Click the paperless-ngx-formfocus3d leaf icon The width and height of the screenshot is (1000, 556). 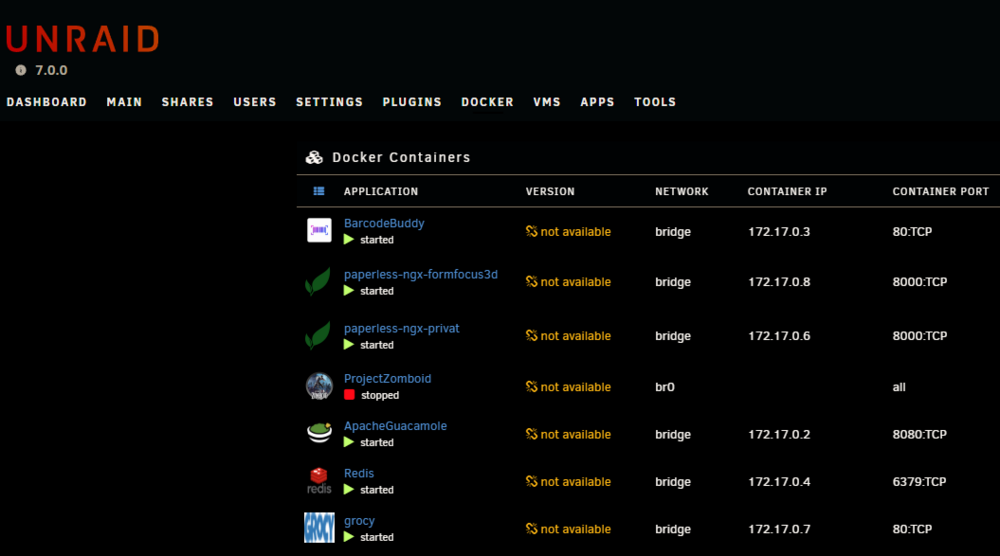coord(318,281)
